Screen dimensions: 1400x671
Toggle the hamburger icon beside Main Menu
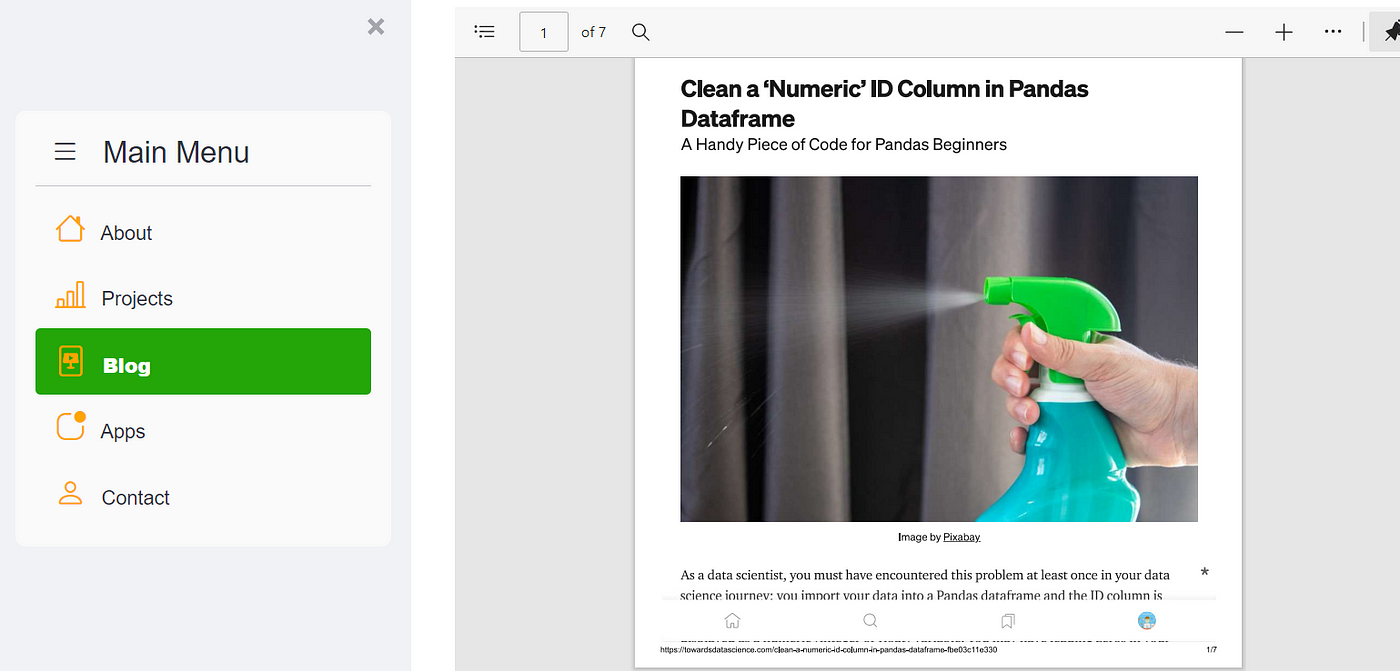pos(65,152)
